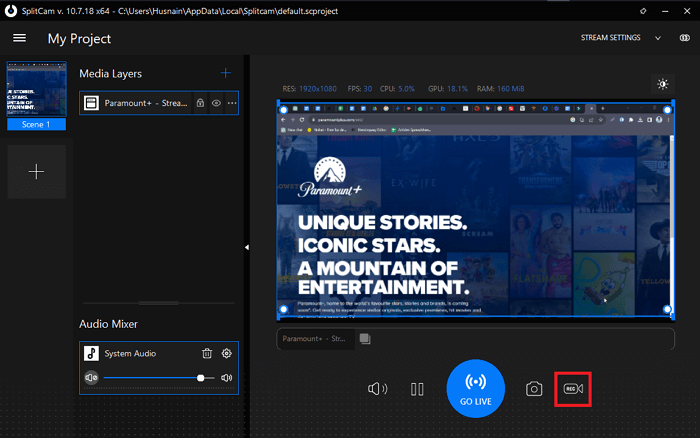Click the RAM 160 MiB readout
Image resolution: width=700 pixels, height=438 pixels.
(500, 89)
